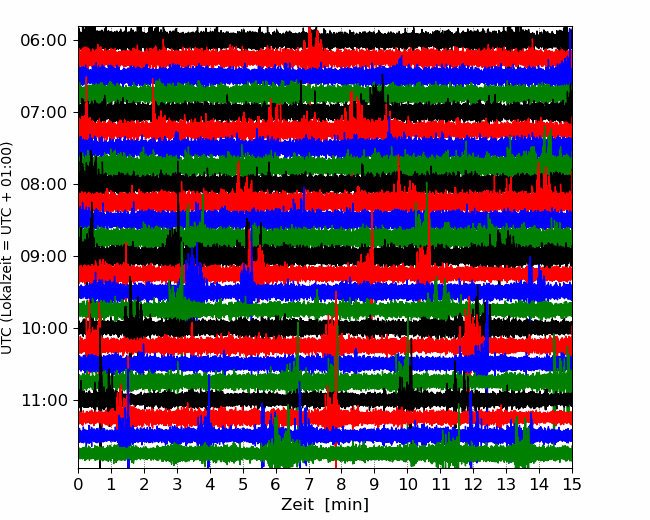
Task: Click the x-axis tick label 9
Action: coord(375,484)
